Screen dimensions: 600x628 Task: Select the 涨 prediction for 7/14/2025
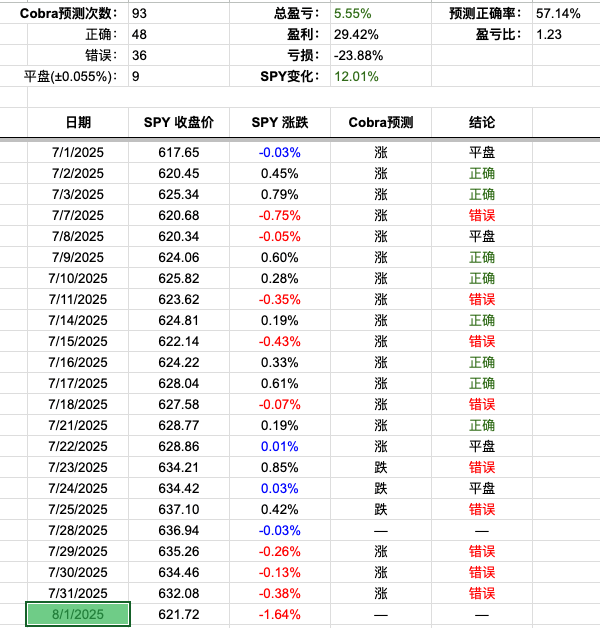click(381, 320)
